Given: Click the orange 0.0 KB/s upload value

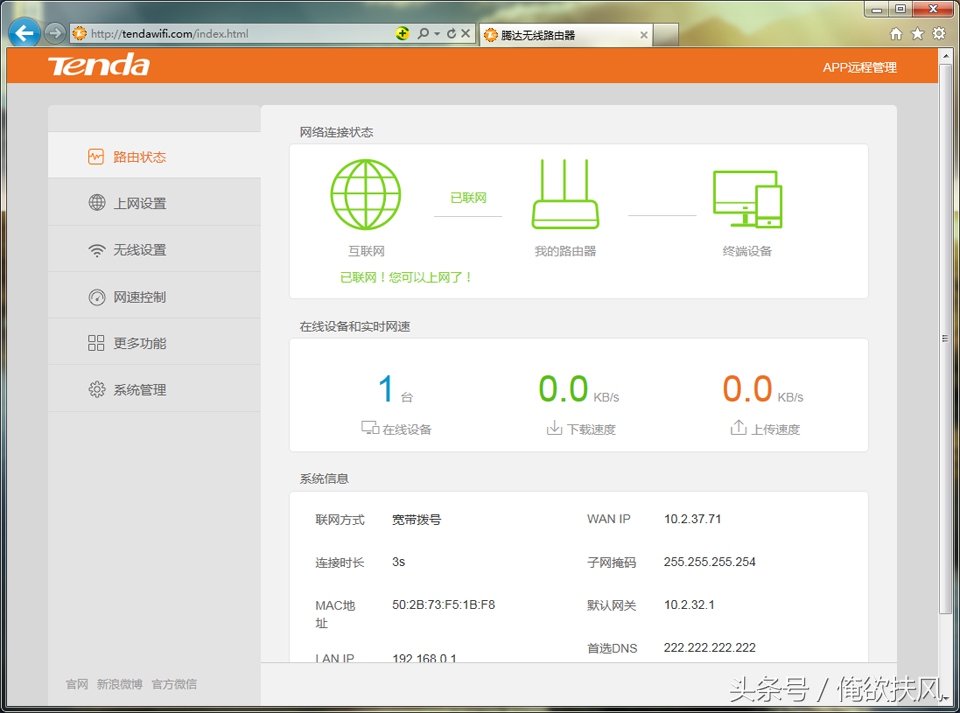Looking at the screenshot, I should (x=763, y=389).
